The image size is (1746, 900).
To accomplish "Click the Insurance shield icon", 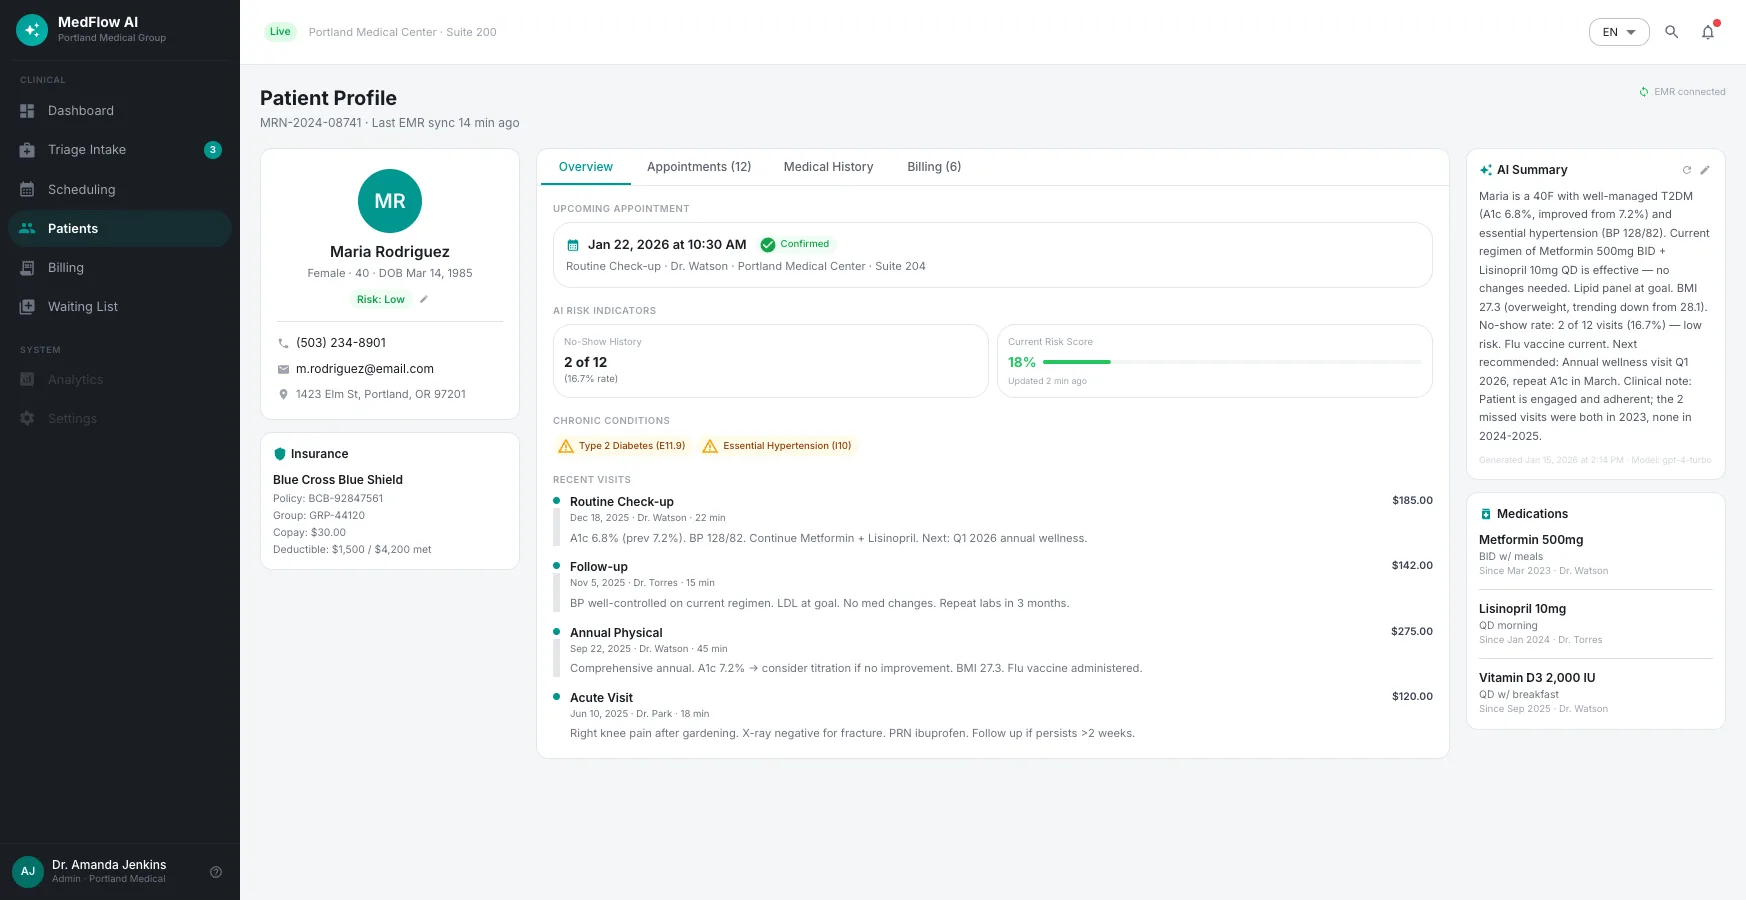I will click(x=280, y=454).
